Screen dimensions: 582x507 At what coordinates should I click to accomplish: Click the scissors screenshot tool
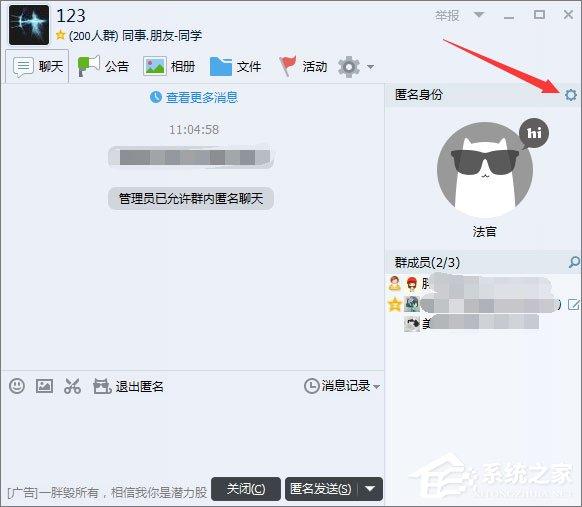[72, 386]
